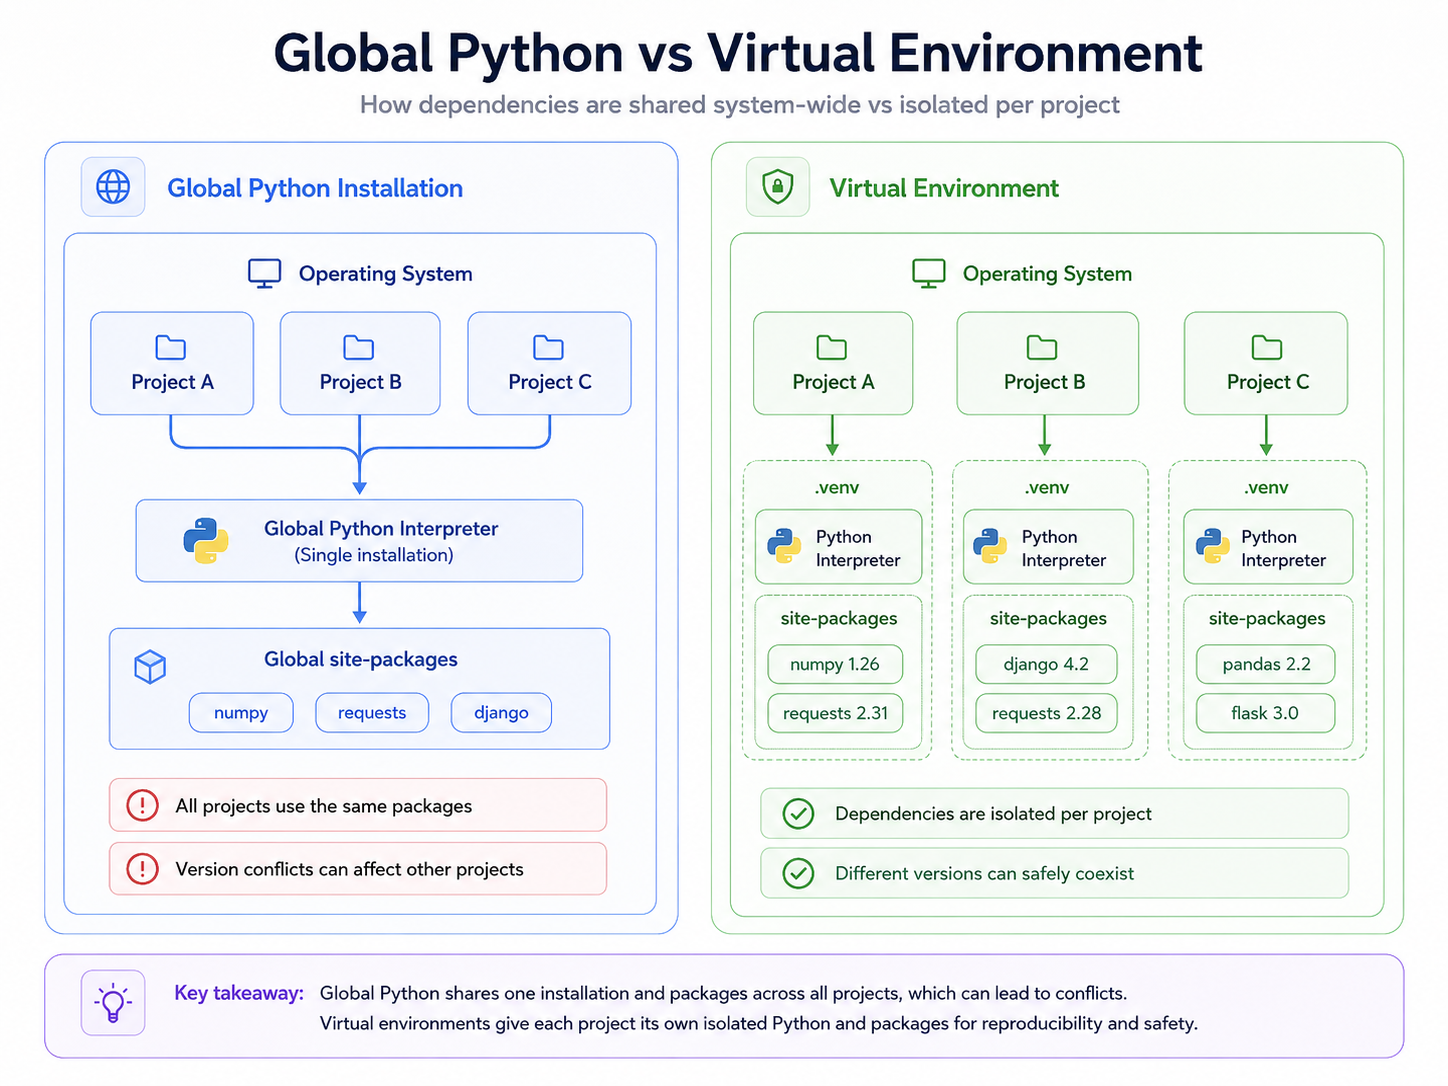The height and width of the screenshot is (1086, 1448).
Task: Click Python Interpreter label in Project C's venv
Action: click(1283, 548)
